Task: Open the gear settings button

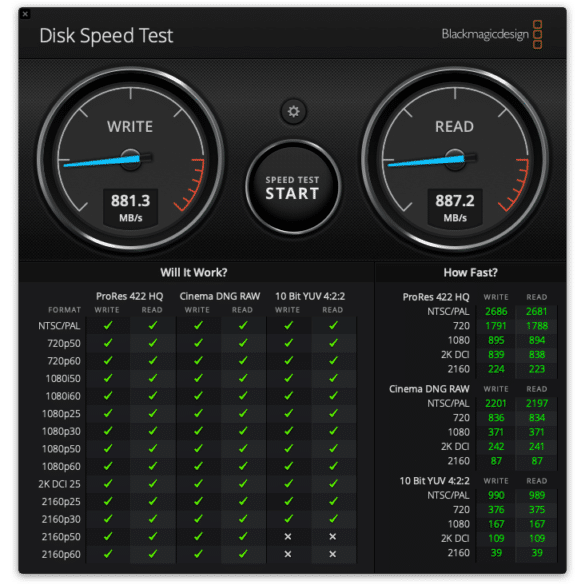Action: point(293,111)
